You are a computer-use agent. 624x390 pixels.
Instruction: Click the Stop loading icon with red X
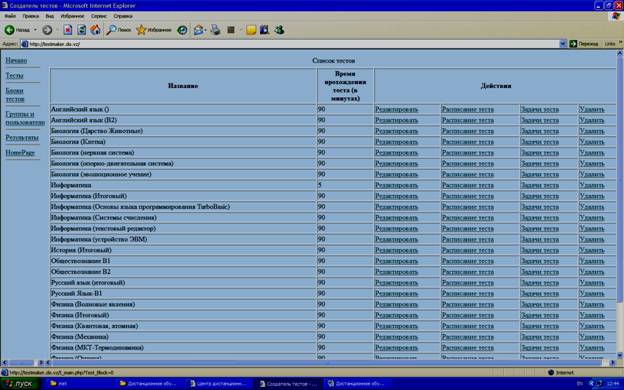tap(68, 30)
